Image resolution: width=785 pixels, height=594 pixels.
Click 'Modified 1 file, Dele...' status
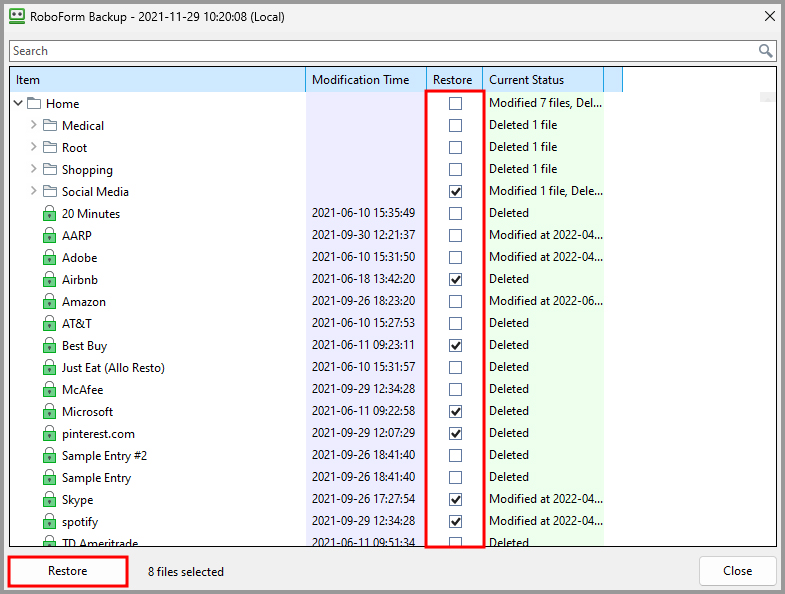coord(546,191)
